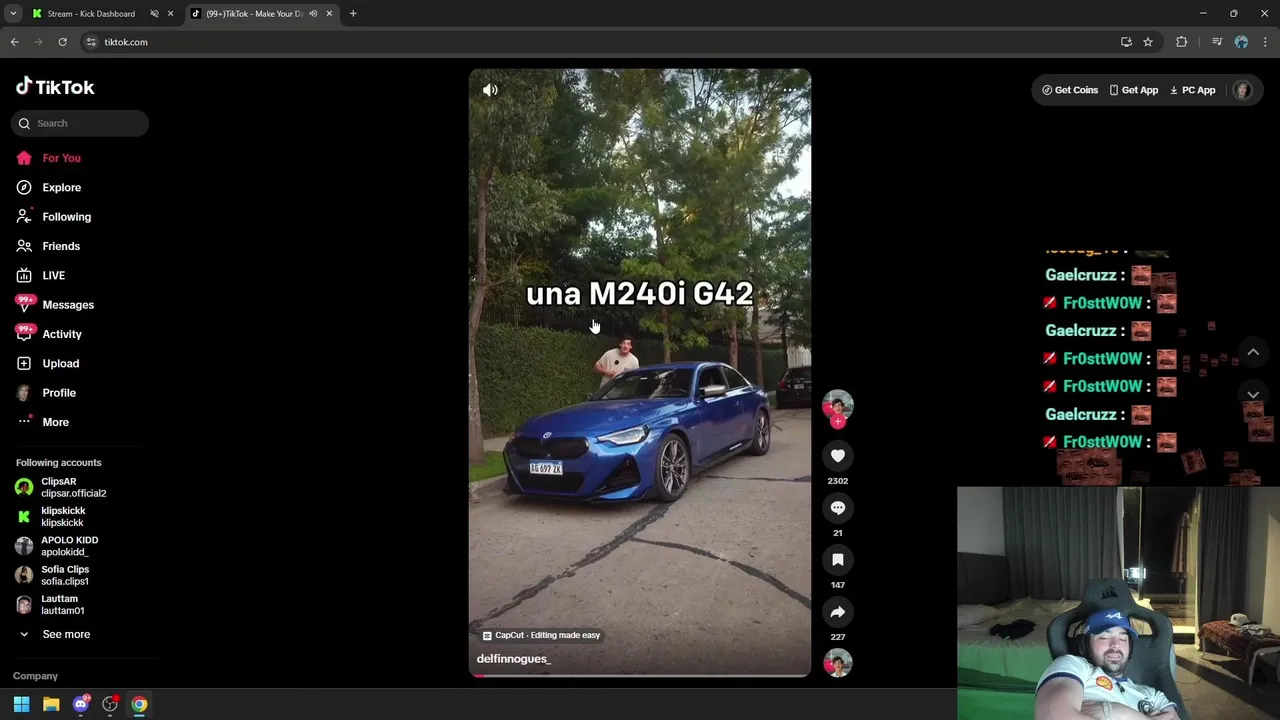Open Chrome from the taskbar
Viewport: 1280px width, 720px height.
click(x=139, y=704)
